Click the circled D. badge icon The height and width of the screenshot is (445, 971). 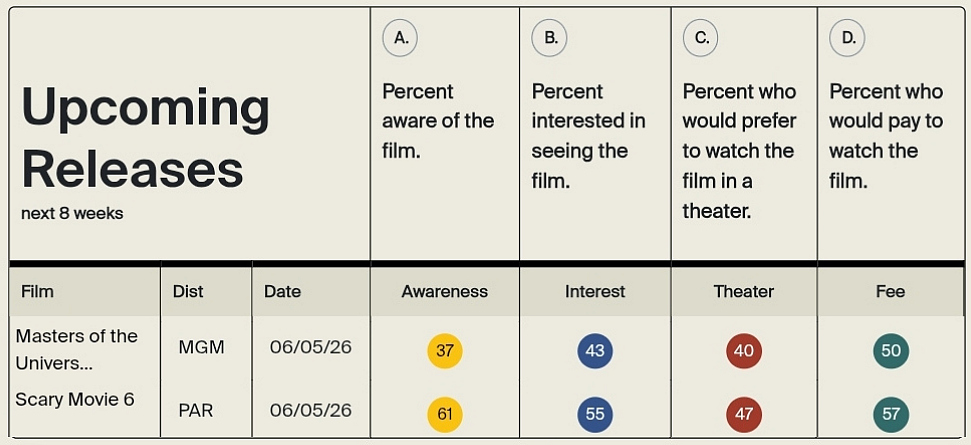847,39
